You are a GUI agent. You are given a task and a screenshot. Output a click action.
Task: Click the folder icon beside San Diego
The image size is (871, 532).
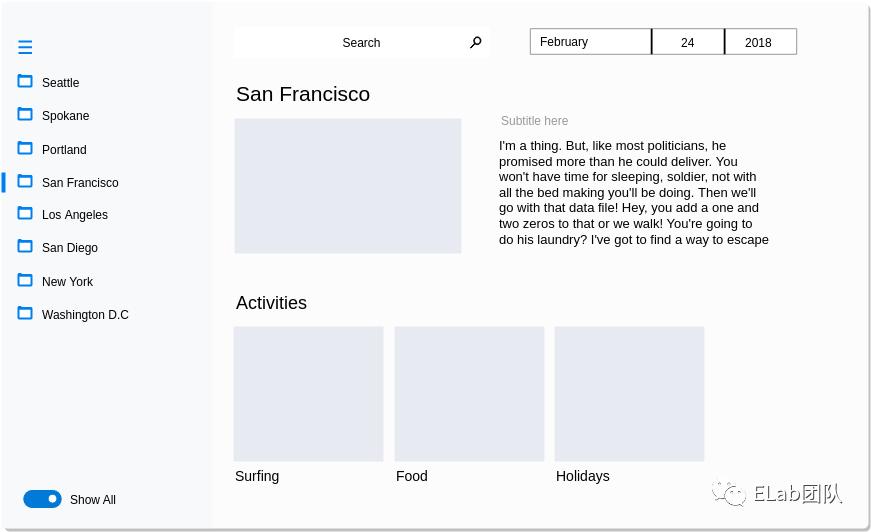click(25, 246)
